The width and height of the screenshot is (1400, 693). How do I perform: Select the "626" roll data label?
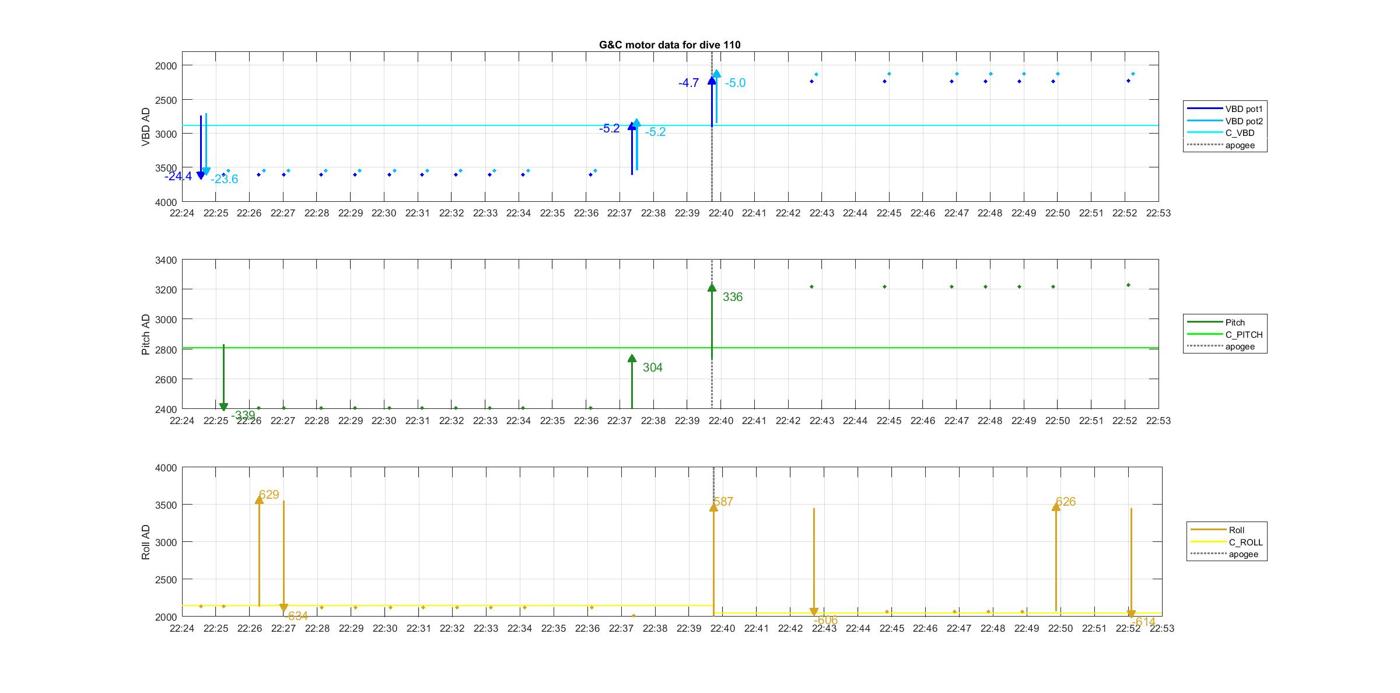[x=1066, y=502]
